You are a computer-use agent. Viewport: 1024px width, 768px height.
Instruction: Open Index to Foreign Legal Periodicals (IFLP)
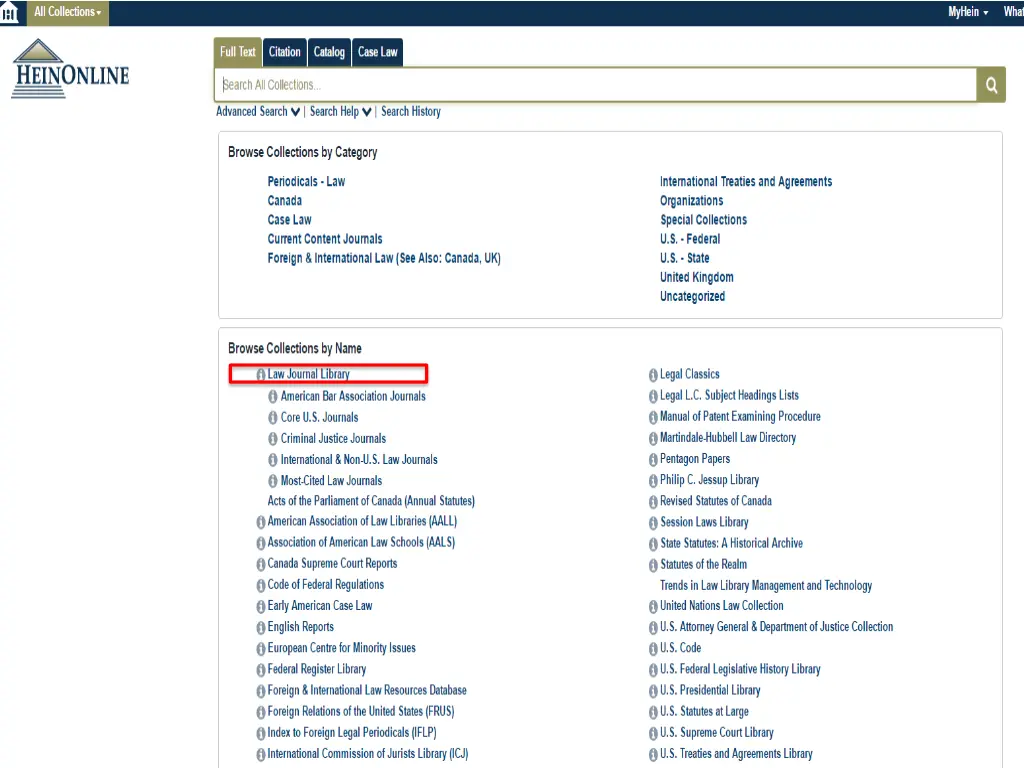(352, 733)
